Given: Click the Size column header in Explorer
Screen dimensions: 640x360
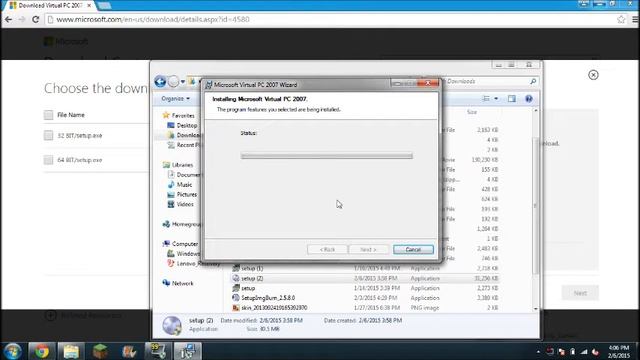Looking at the screenshot, I should point(472,112).
